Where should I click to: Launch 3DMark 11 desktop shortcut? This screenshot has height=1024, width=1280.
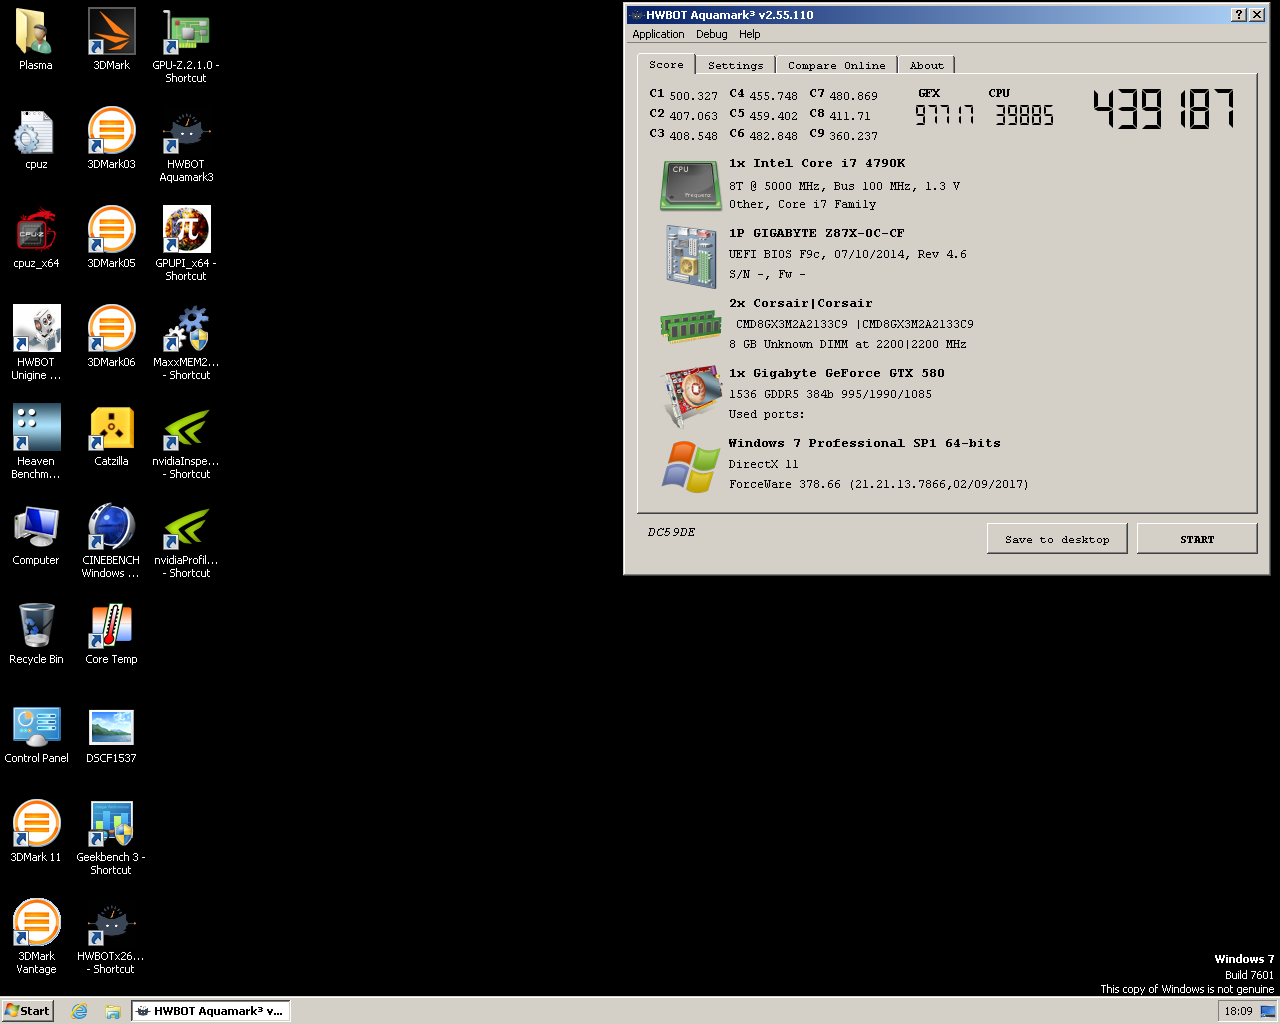(36, 832)
